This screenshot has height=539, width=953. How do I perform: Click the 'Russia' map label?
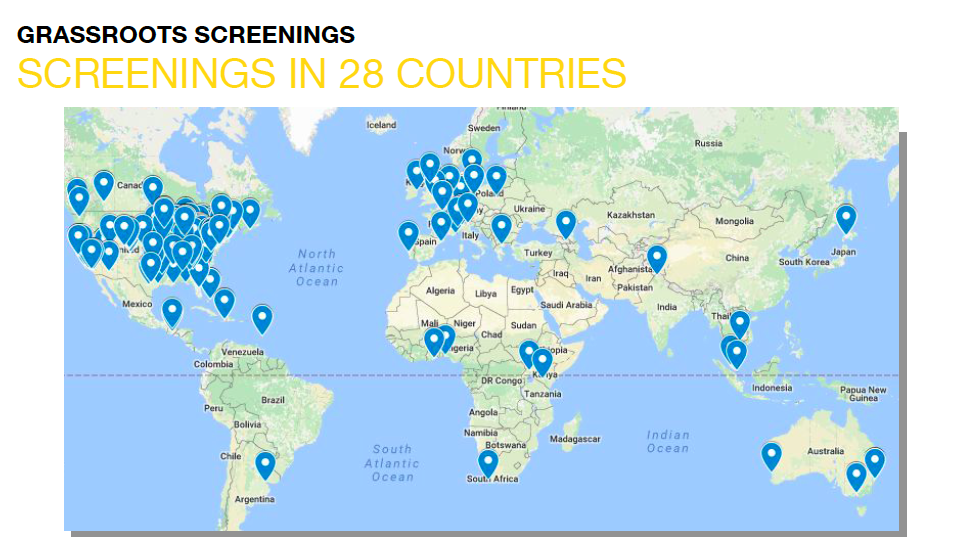709,143
